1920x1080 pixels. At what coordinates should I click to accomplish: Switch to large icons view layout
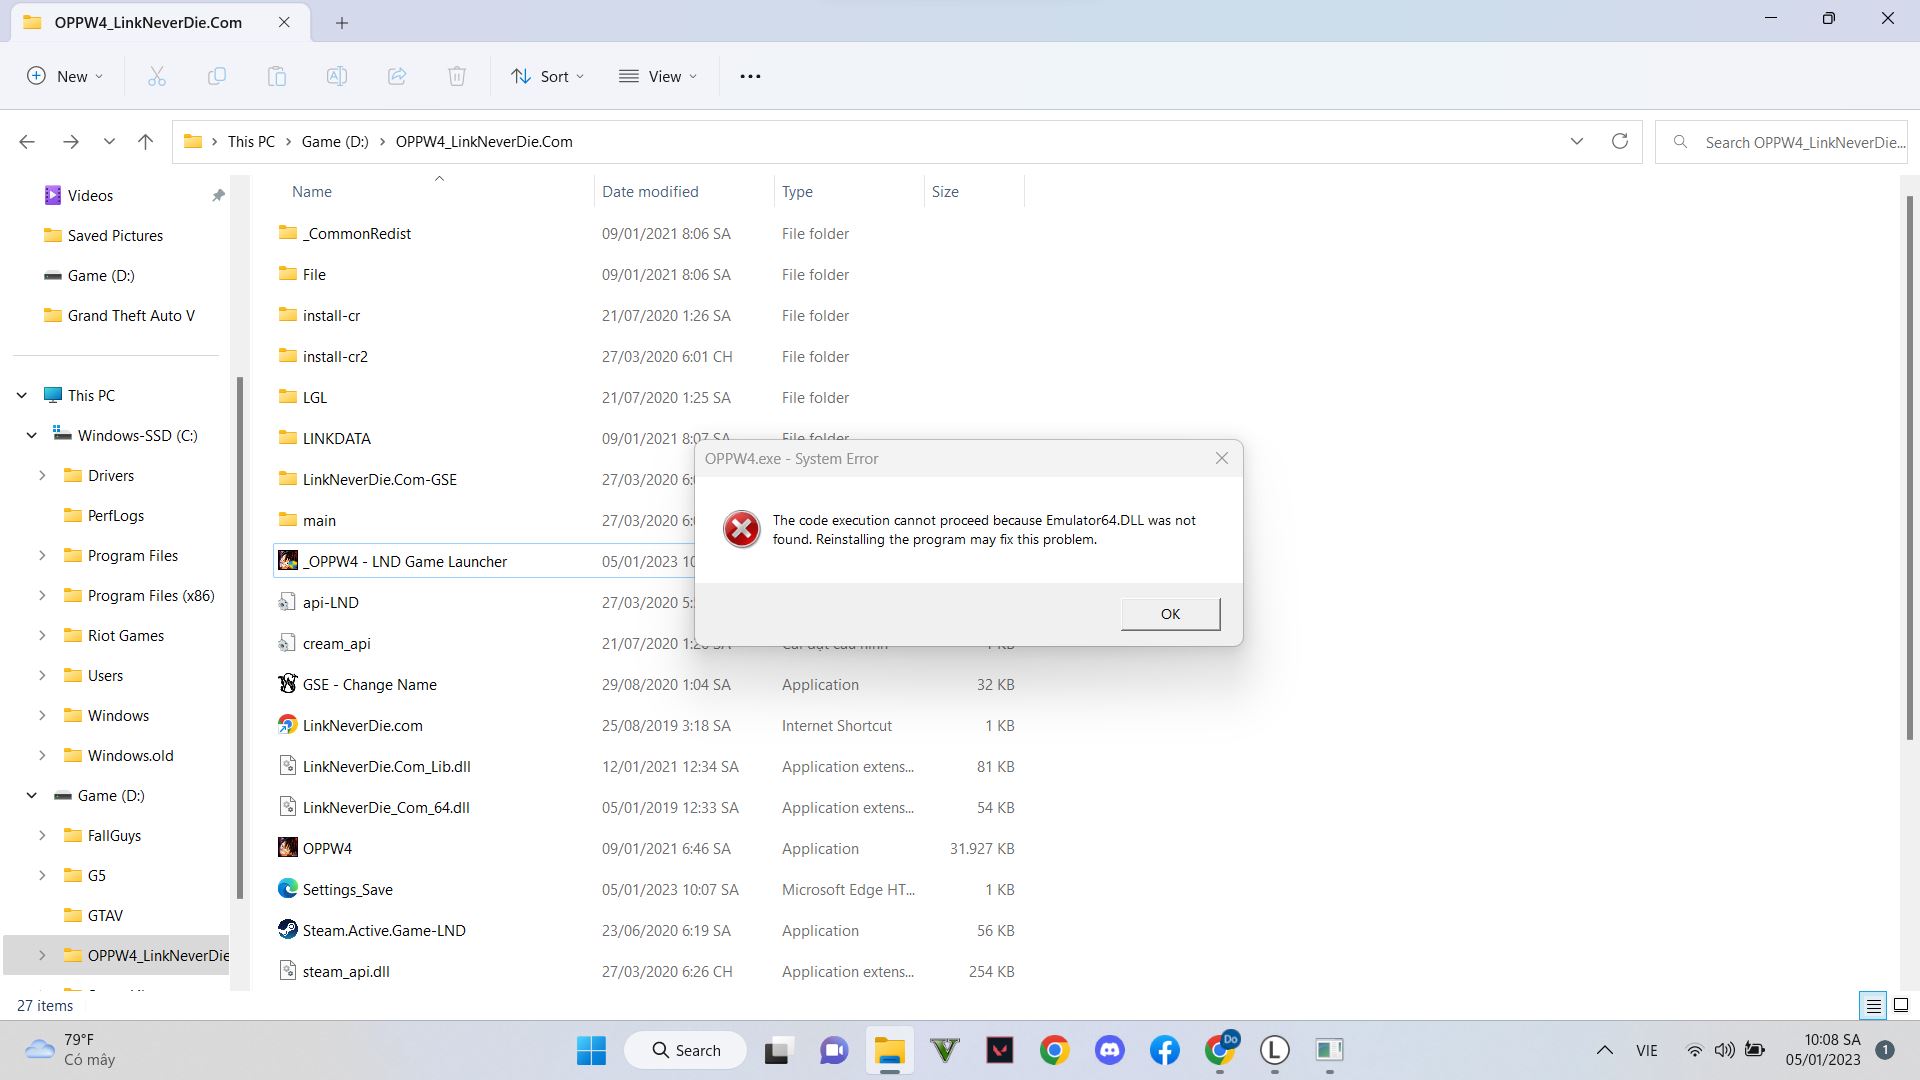[x=1901, y=1005]
